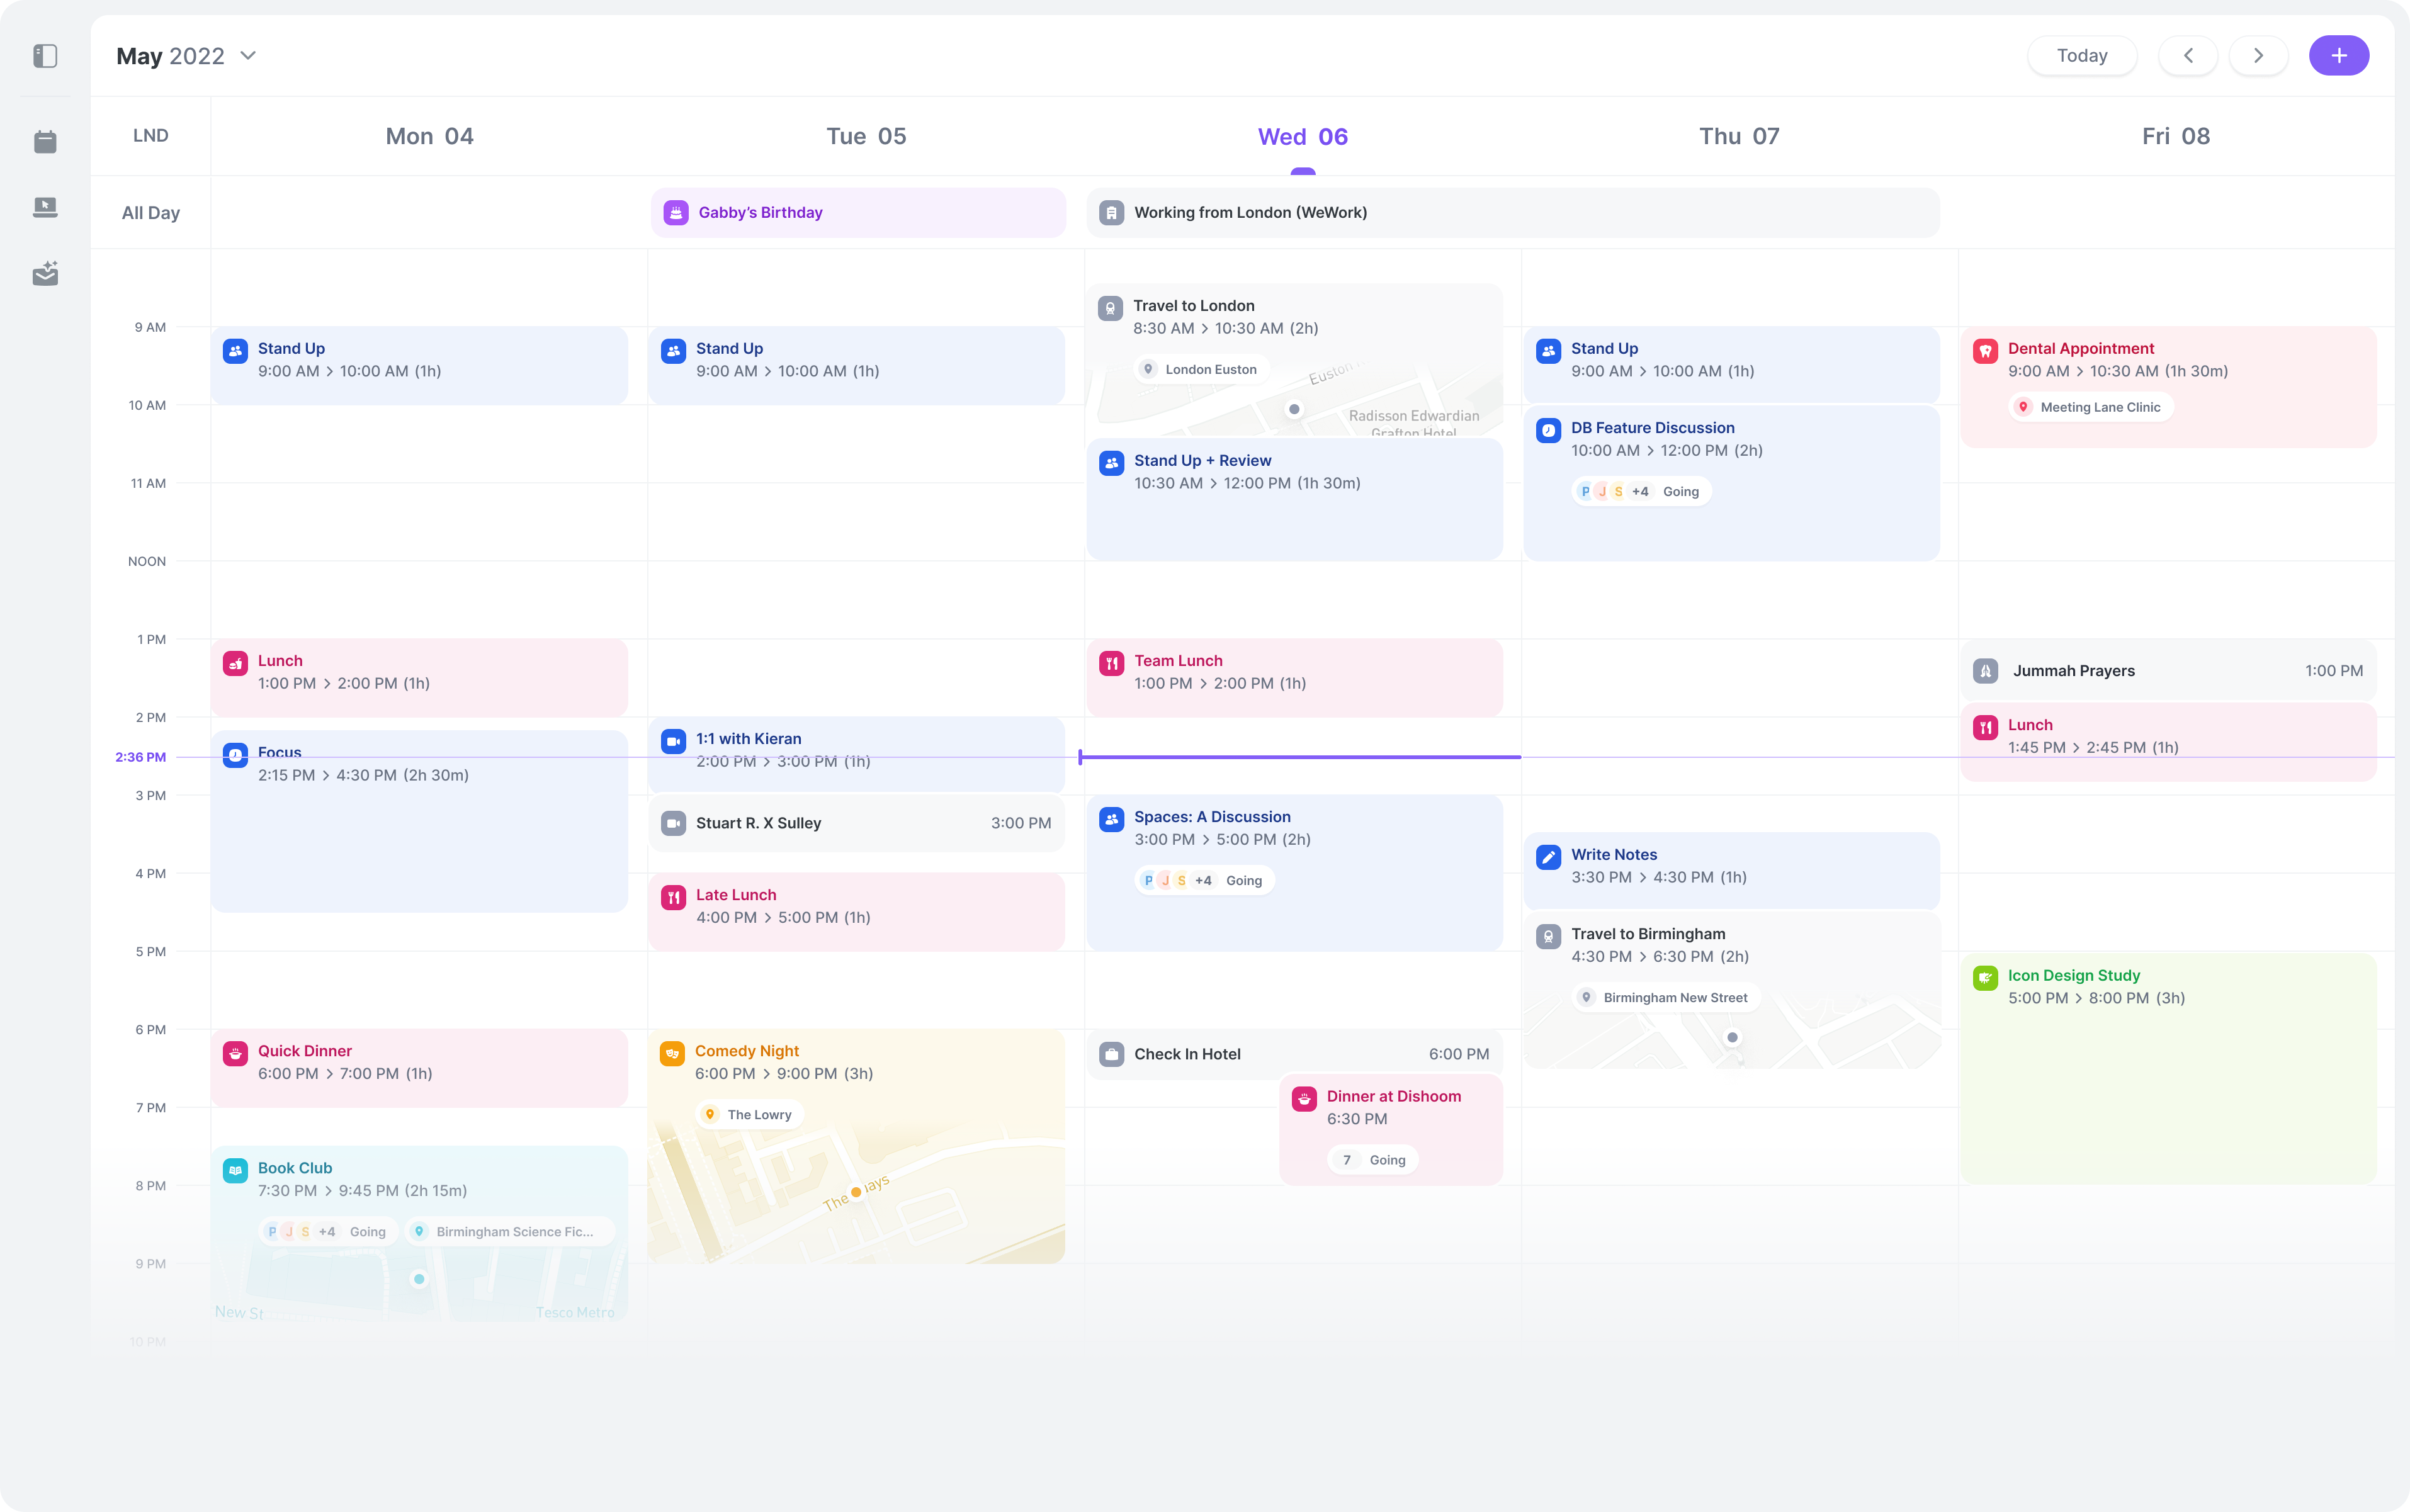
Task: Click the London Euston location chip
Action: (x=1199, y=369)
